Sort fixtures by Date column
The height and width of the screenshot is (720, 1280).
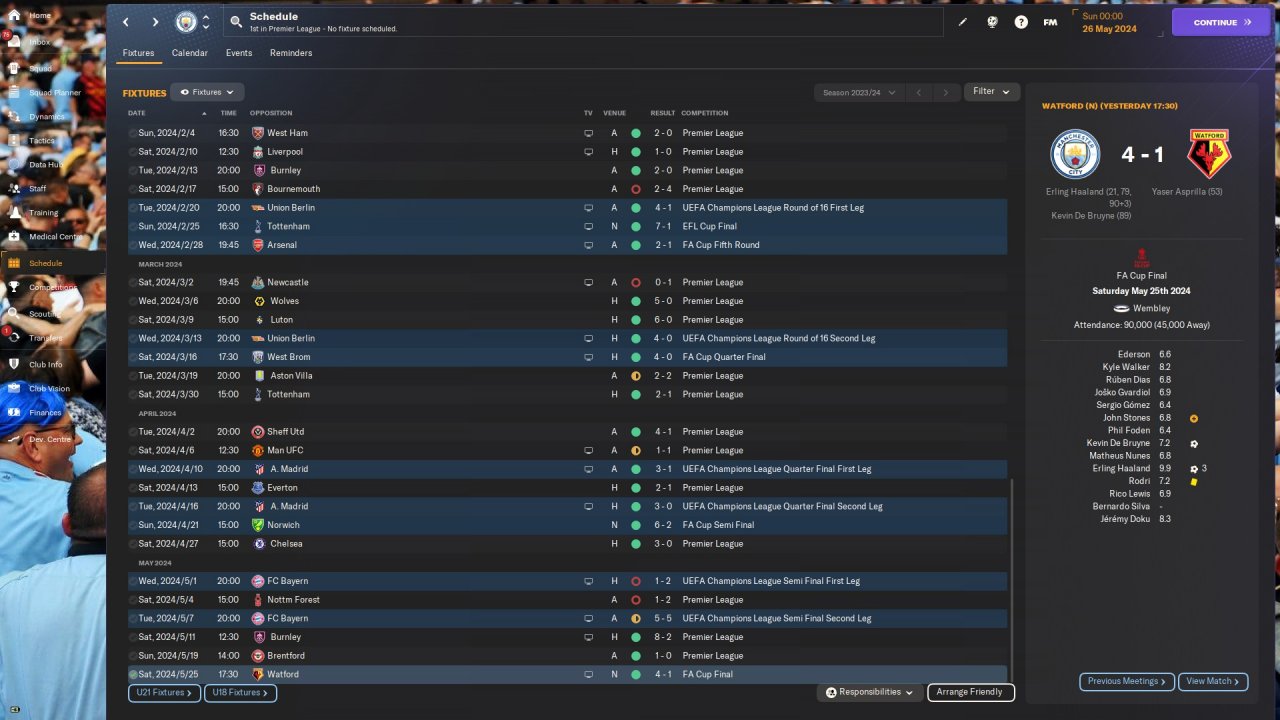tap(137, 113)
